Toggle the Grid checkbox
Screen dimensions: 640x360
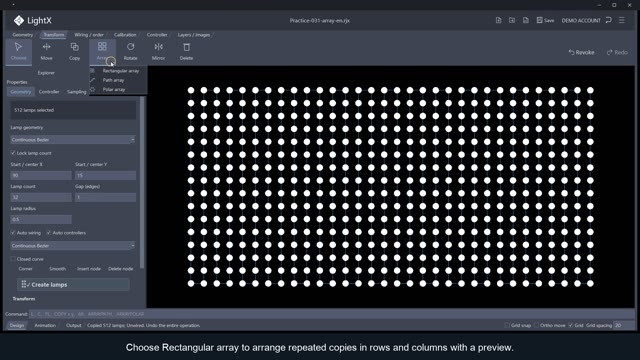571,325
